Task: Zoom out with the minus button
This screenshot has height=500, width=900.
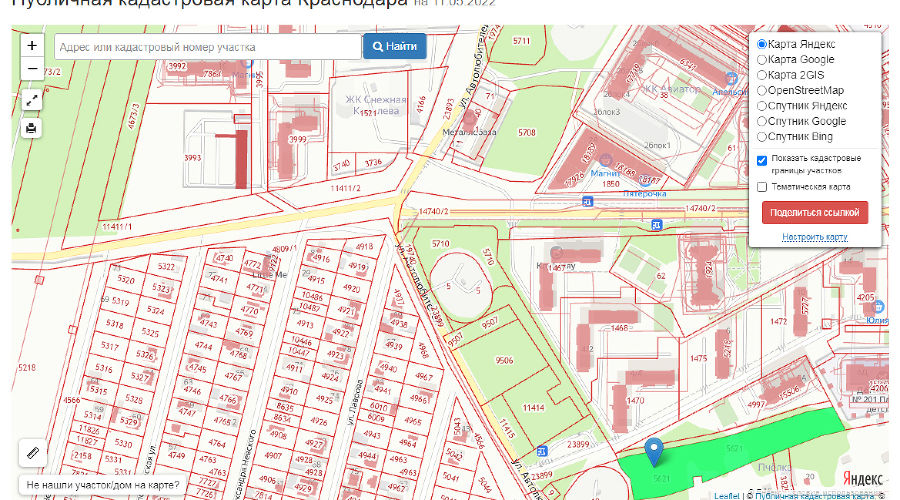Action: pos(32,68)
